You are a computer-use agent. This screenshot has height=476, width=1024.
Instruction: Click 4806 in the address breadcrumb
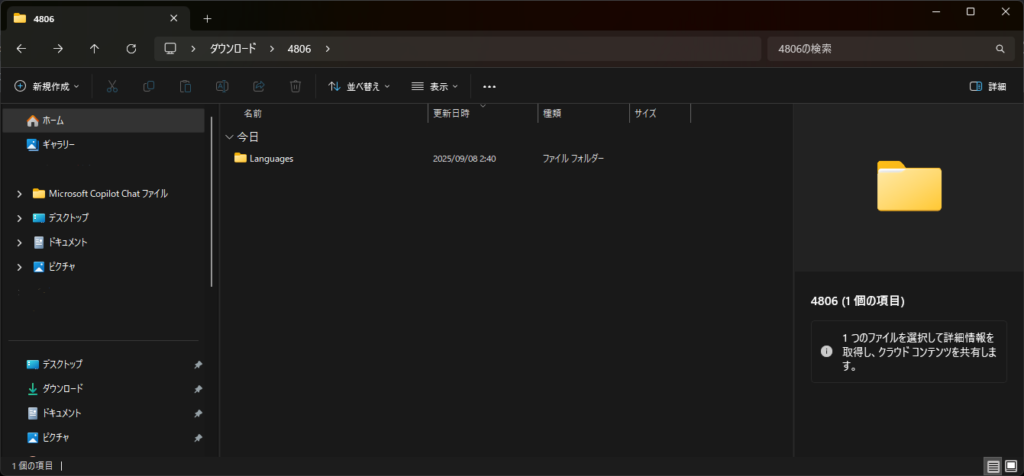pos(299,48)
